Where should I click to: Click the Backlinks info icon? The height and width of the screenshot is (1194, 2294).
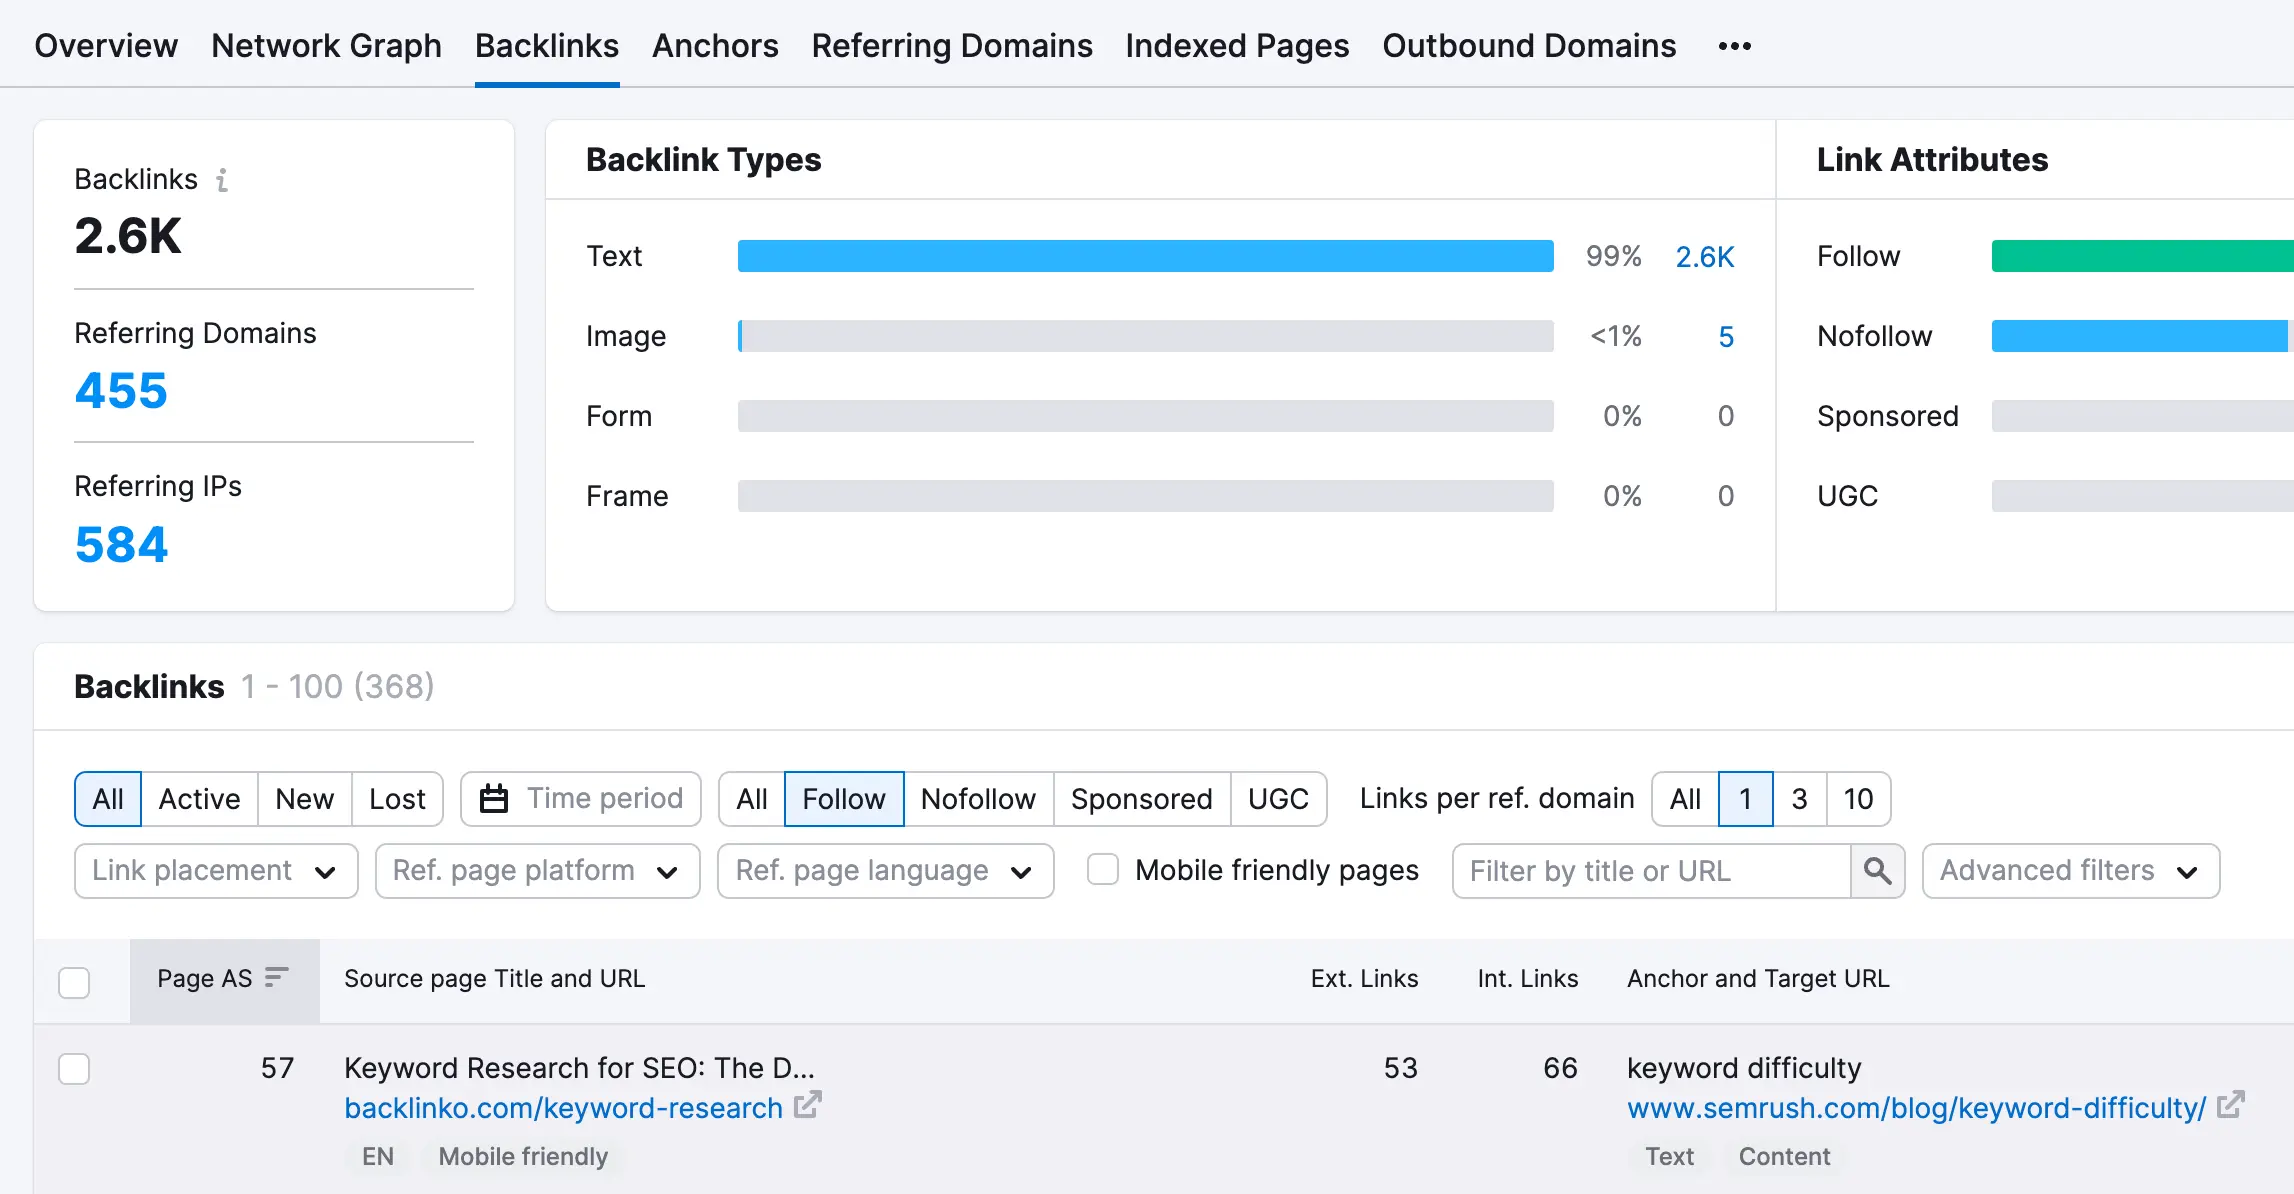click(222, 180)
